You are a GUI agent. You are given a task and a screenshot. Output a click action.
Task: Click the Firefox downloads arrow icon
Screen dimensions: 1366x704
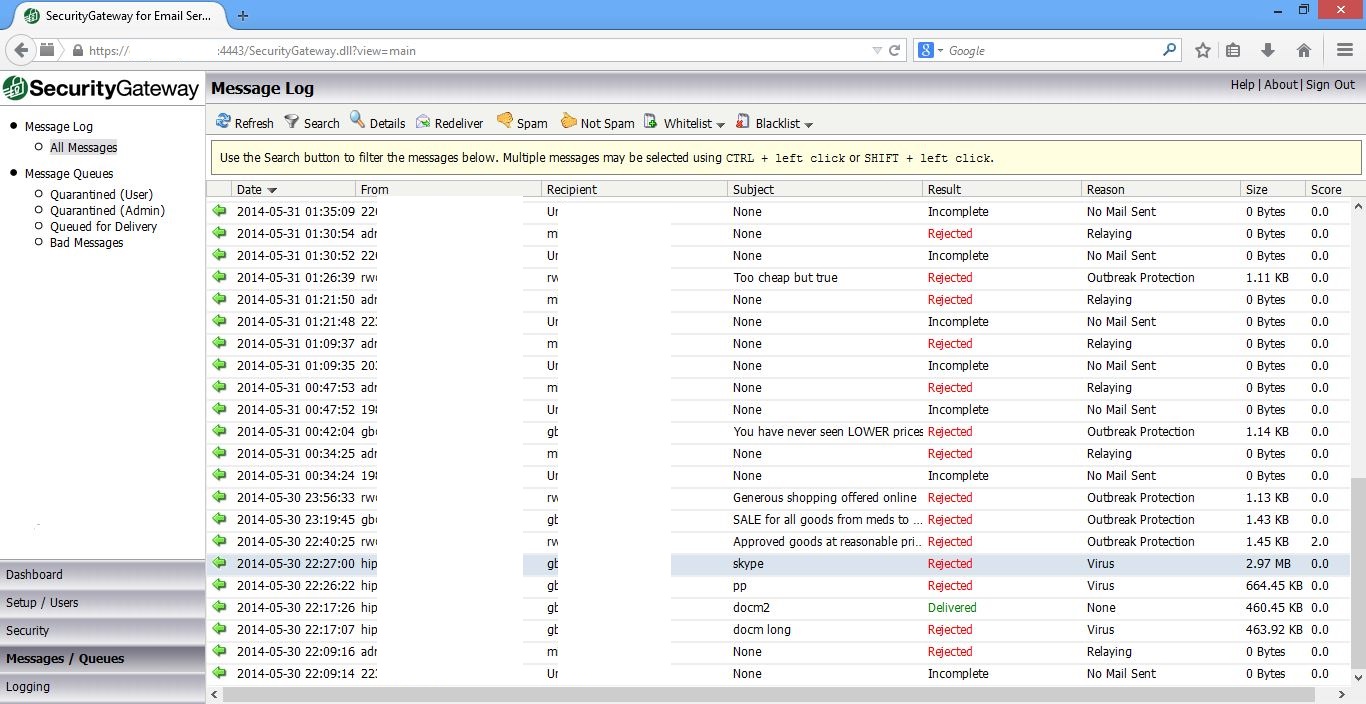[x=1268, y=50]
